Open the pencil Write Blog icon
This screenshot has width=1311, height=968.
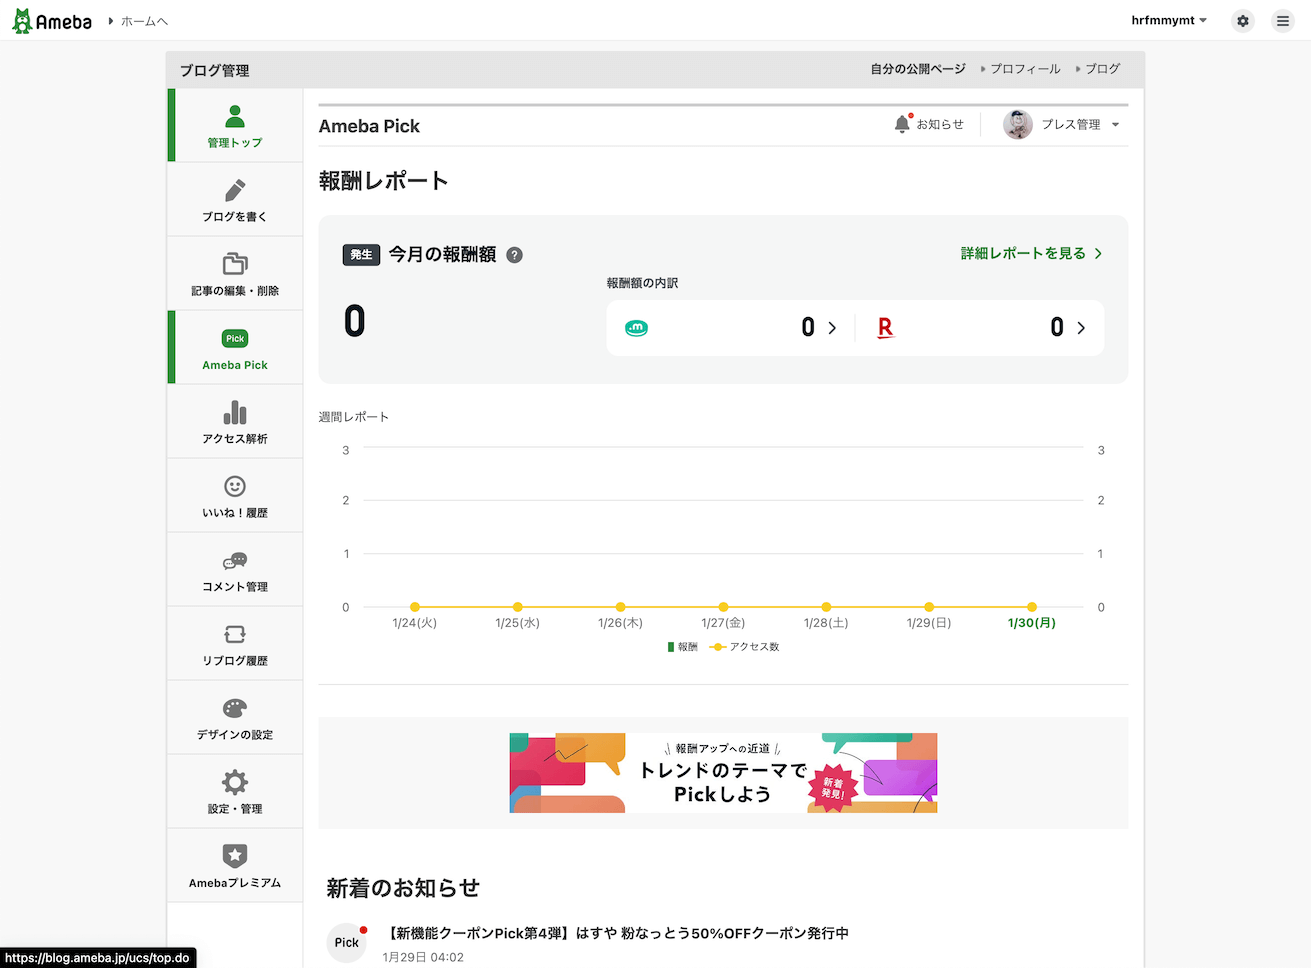coord(235,191)
